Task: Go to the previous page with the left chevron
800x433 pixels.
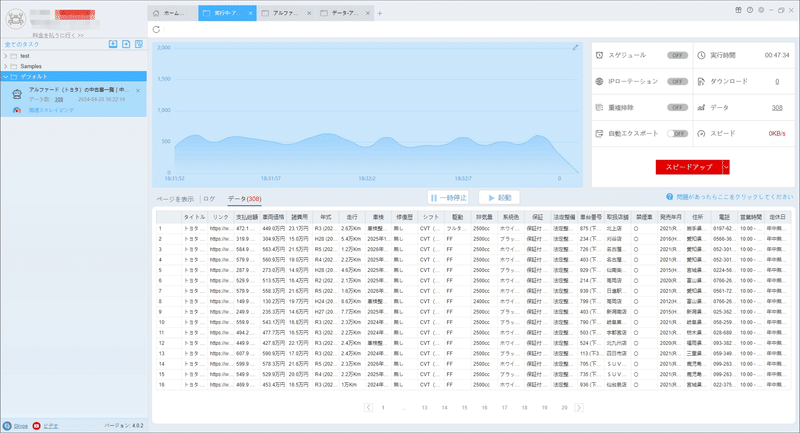Action: (x=368, y=407)
